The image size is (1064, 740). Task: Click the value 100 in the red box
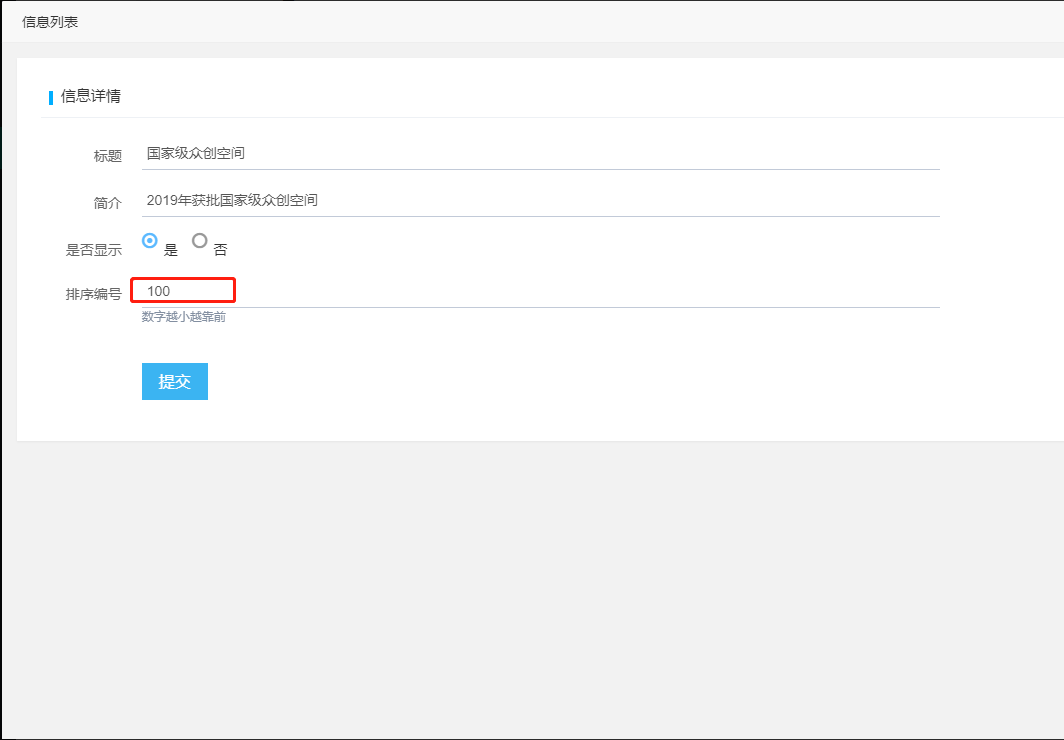click(158, 291)
